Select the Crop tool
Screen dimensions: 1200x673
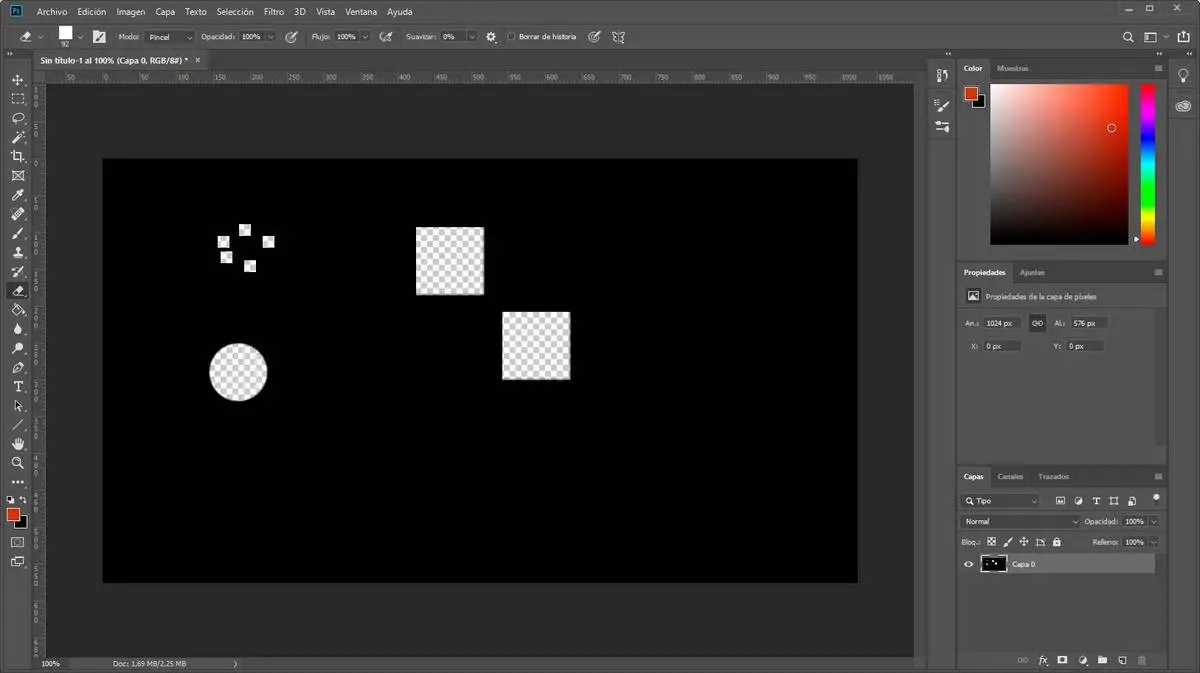coord(17,156)
